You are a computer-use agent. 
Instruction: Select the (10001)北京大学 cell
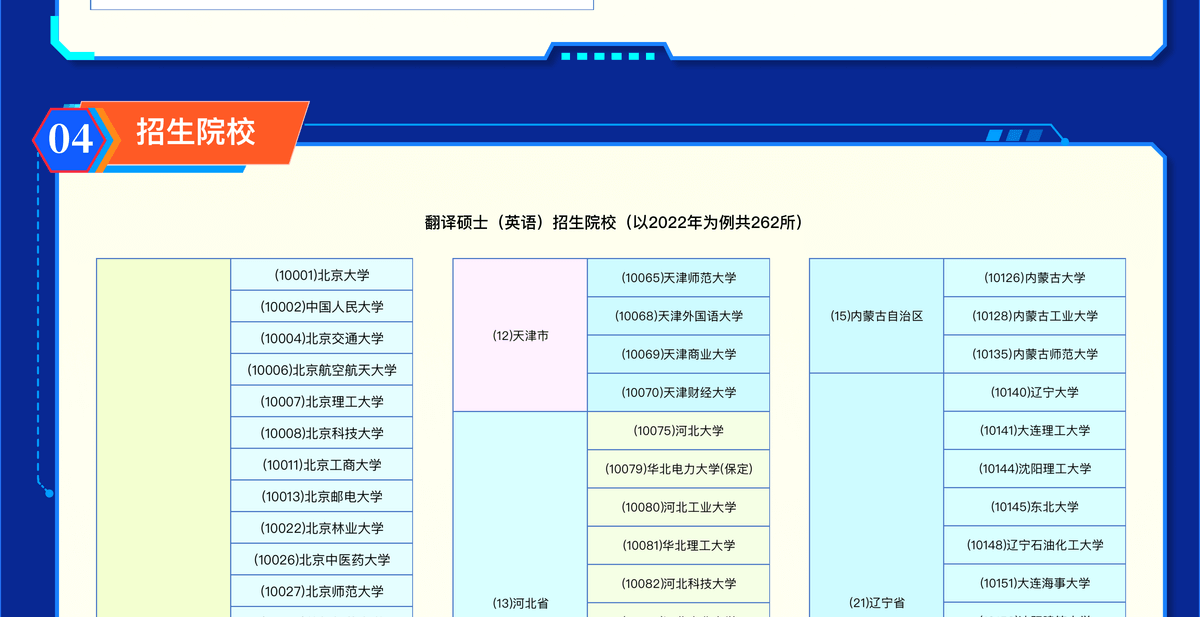(321, 275)
